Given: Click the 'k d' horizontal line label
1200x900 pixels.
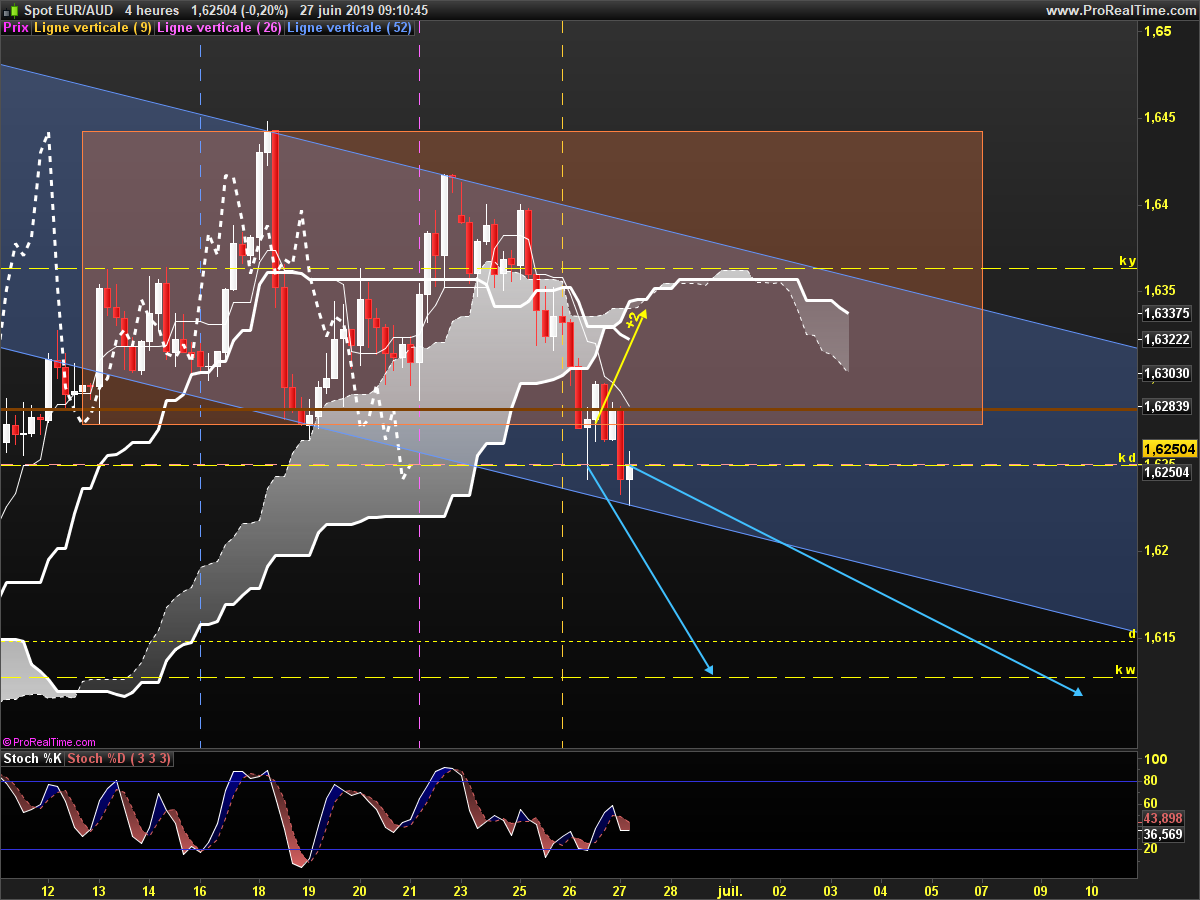Looking at the screenshot, I should click(1127, 458).
